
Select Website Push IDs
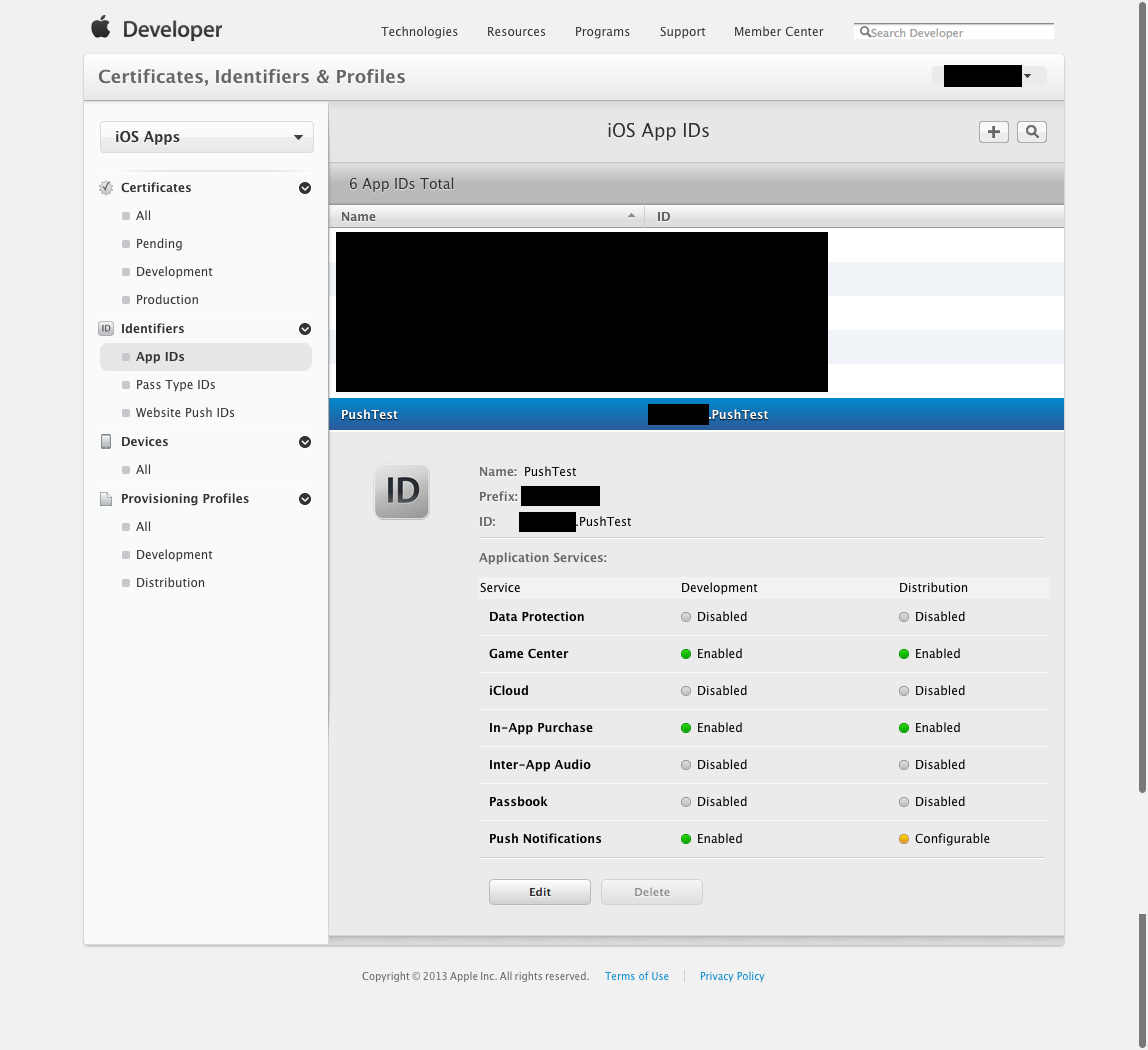point(185,412)
